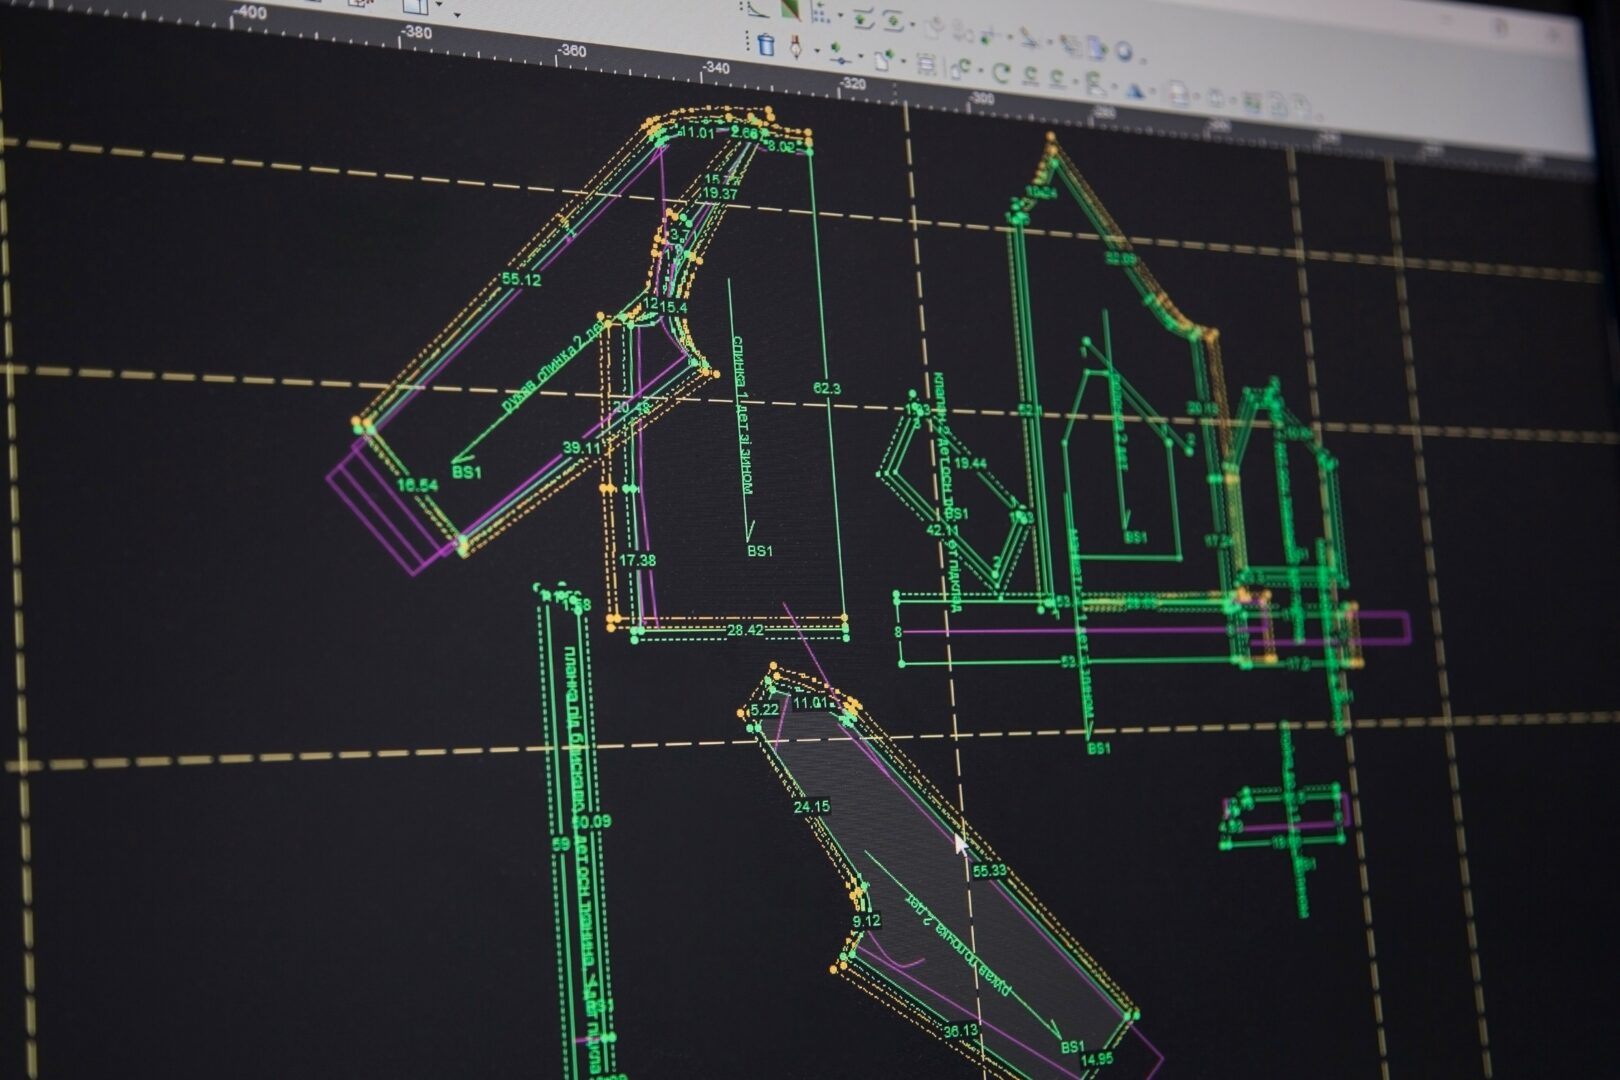Click the standalone green rotate arrow icon
The height and width of the screenshot is (1080, 1620).
[1001, 72]
